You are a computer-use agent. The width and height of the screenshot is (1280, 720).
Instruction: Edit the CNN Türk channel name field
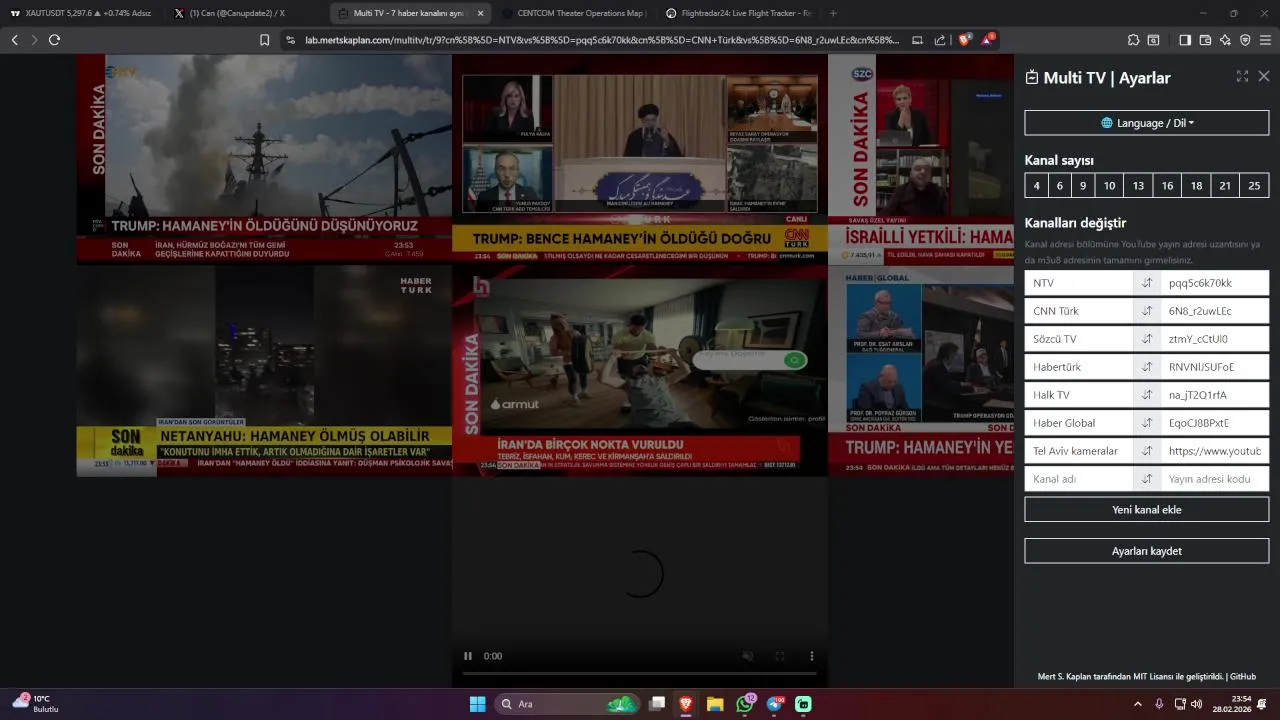pos(1079,311)
